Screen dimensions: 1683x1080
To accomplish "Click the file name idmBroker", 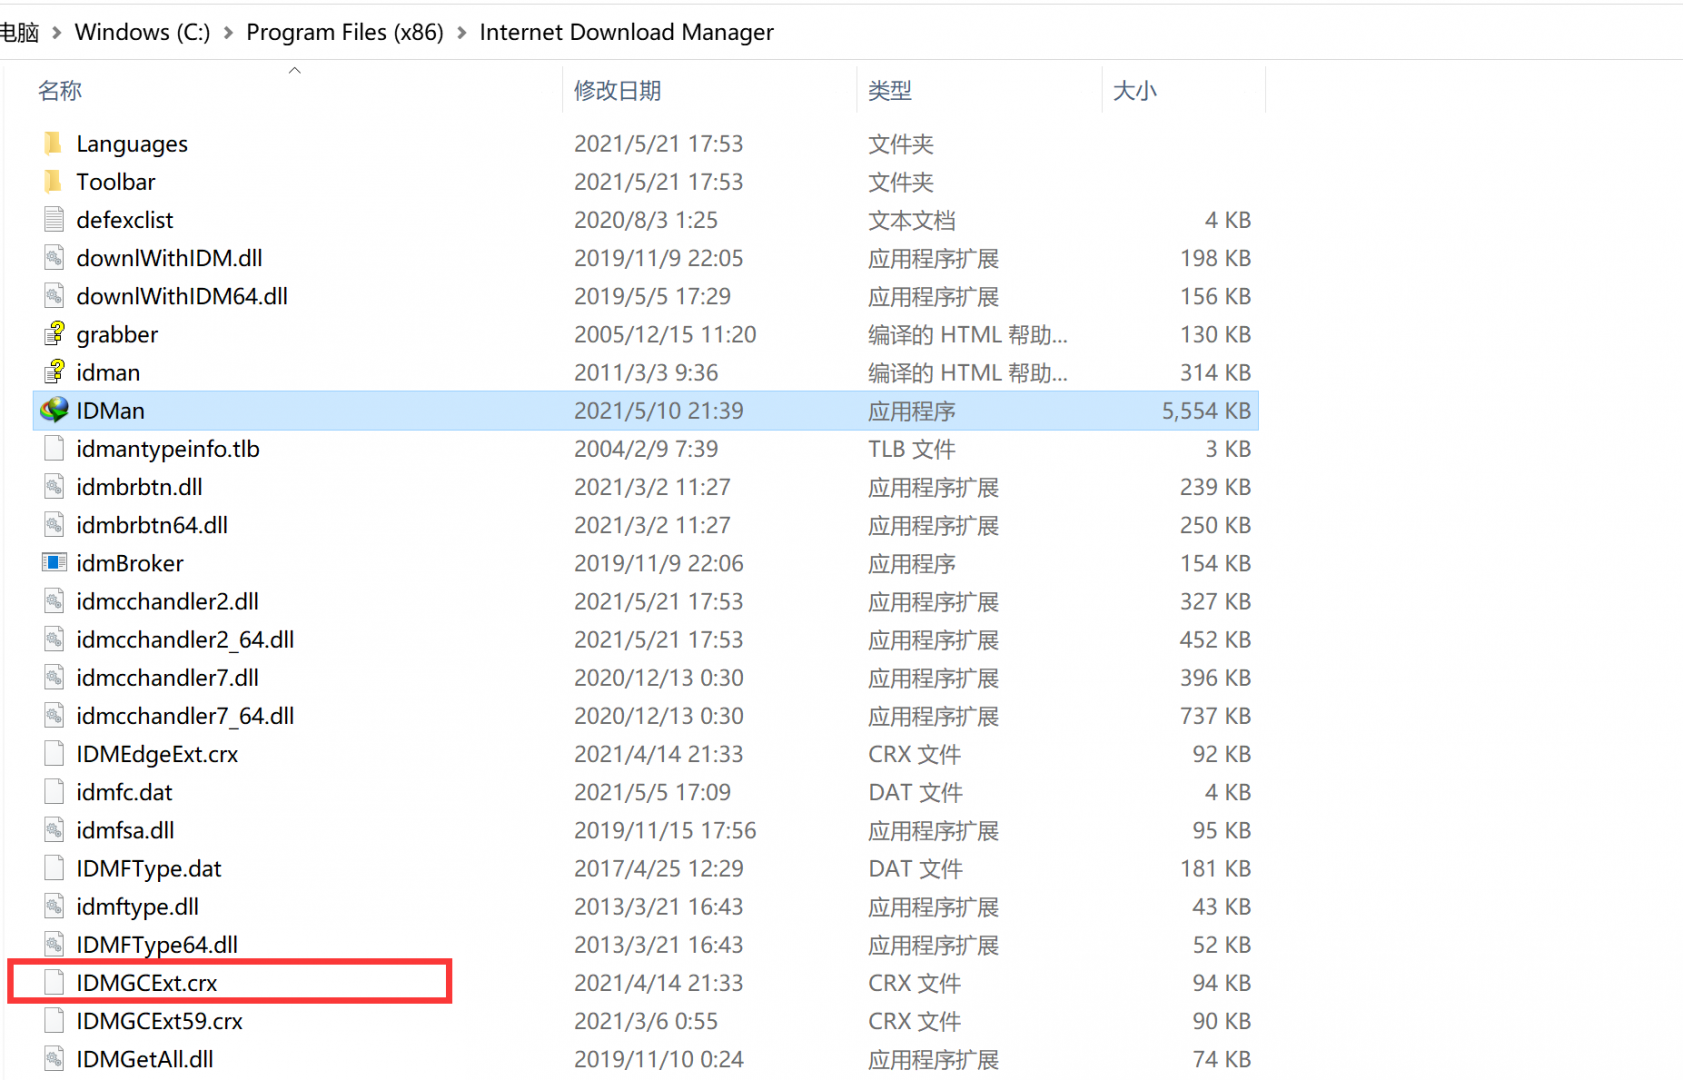I will point(130,563).
